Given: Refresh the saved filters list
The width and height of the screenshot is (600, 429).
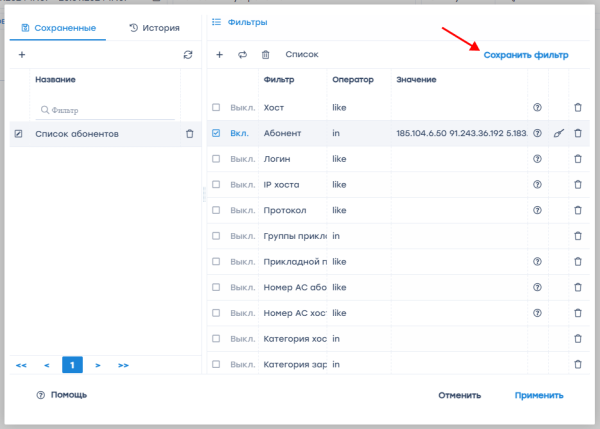Looking at the screenshot, I should 187,55.
